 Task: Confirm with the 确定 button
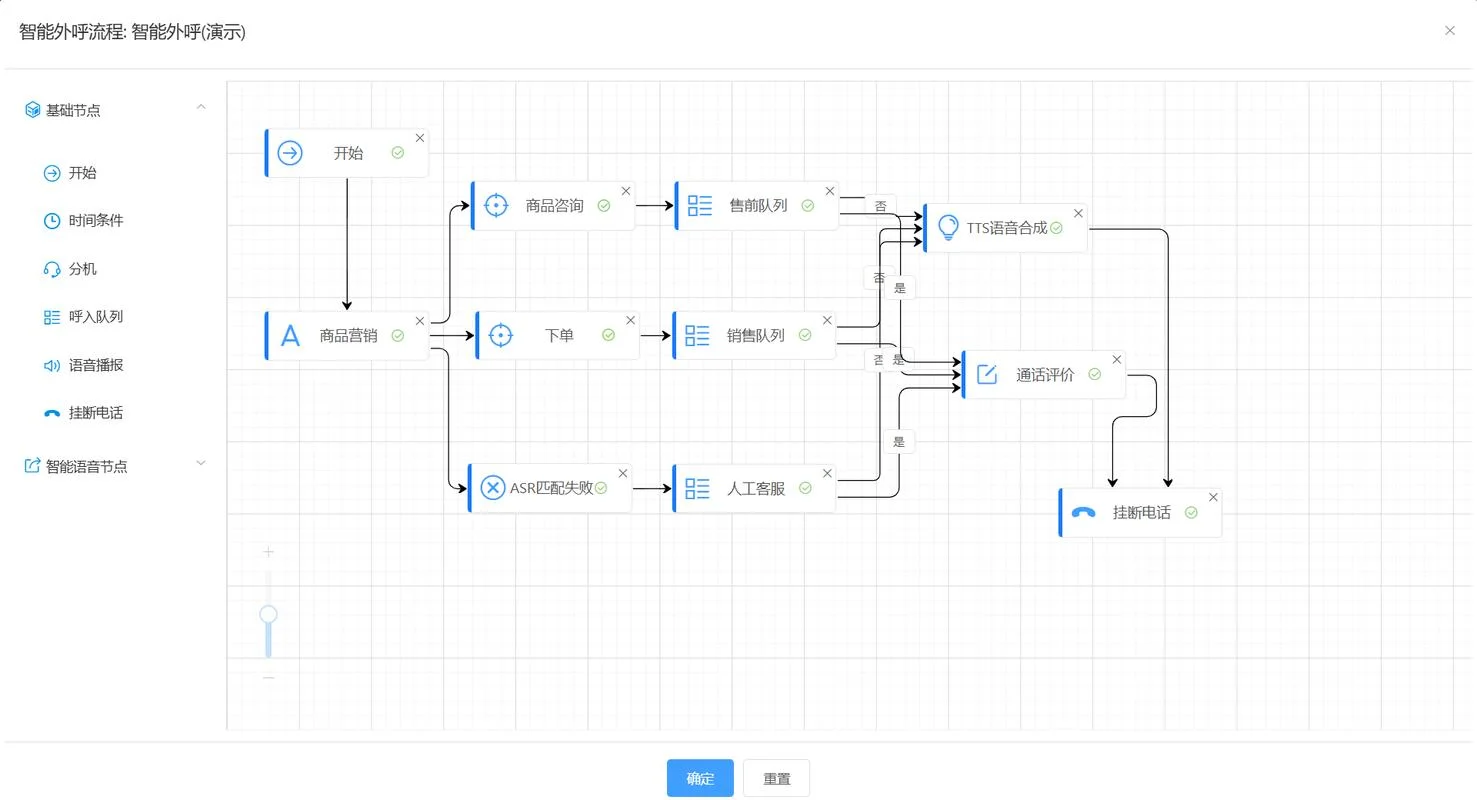click(700, 778)
